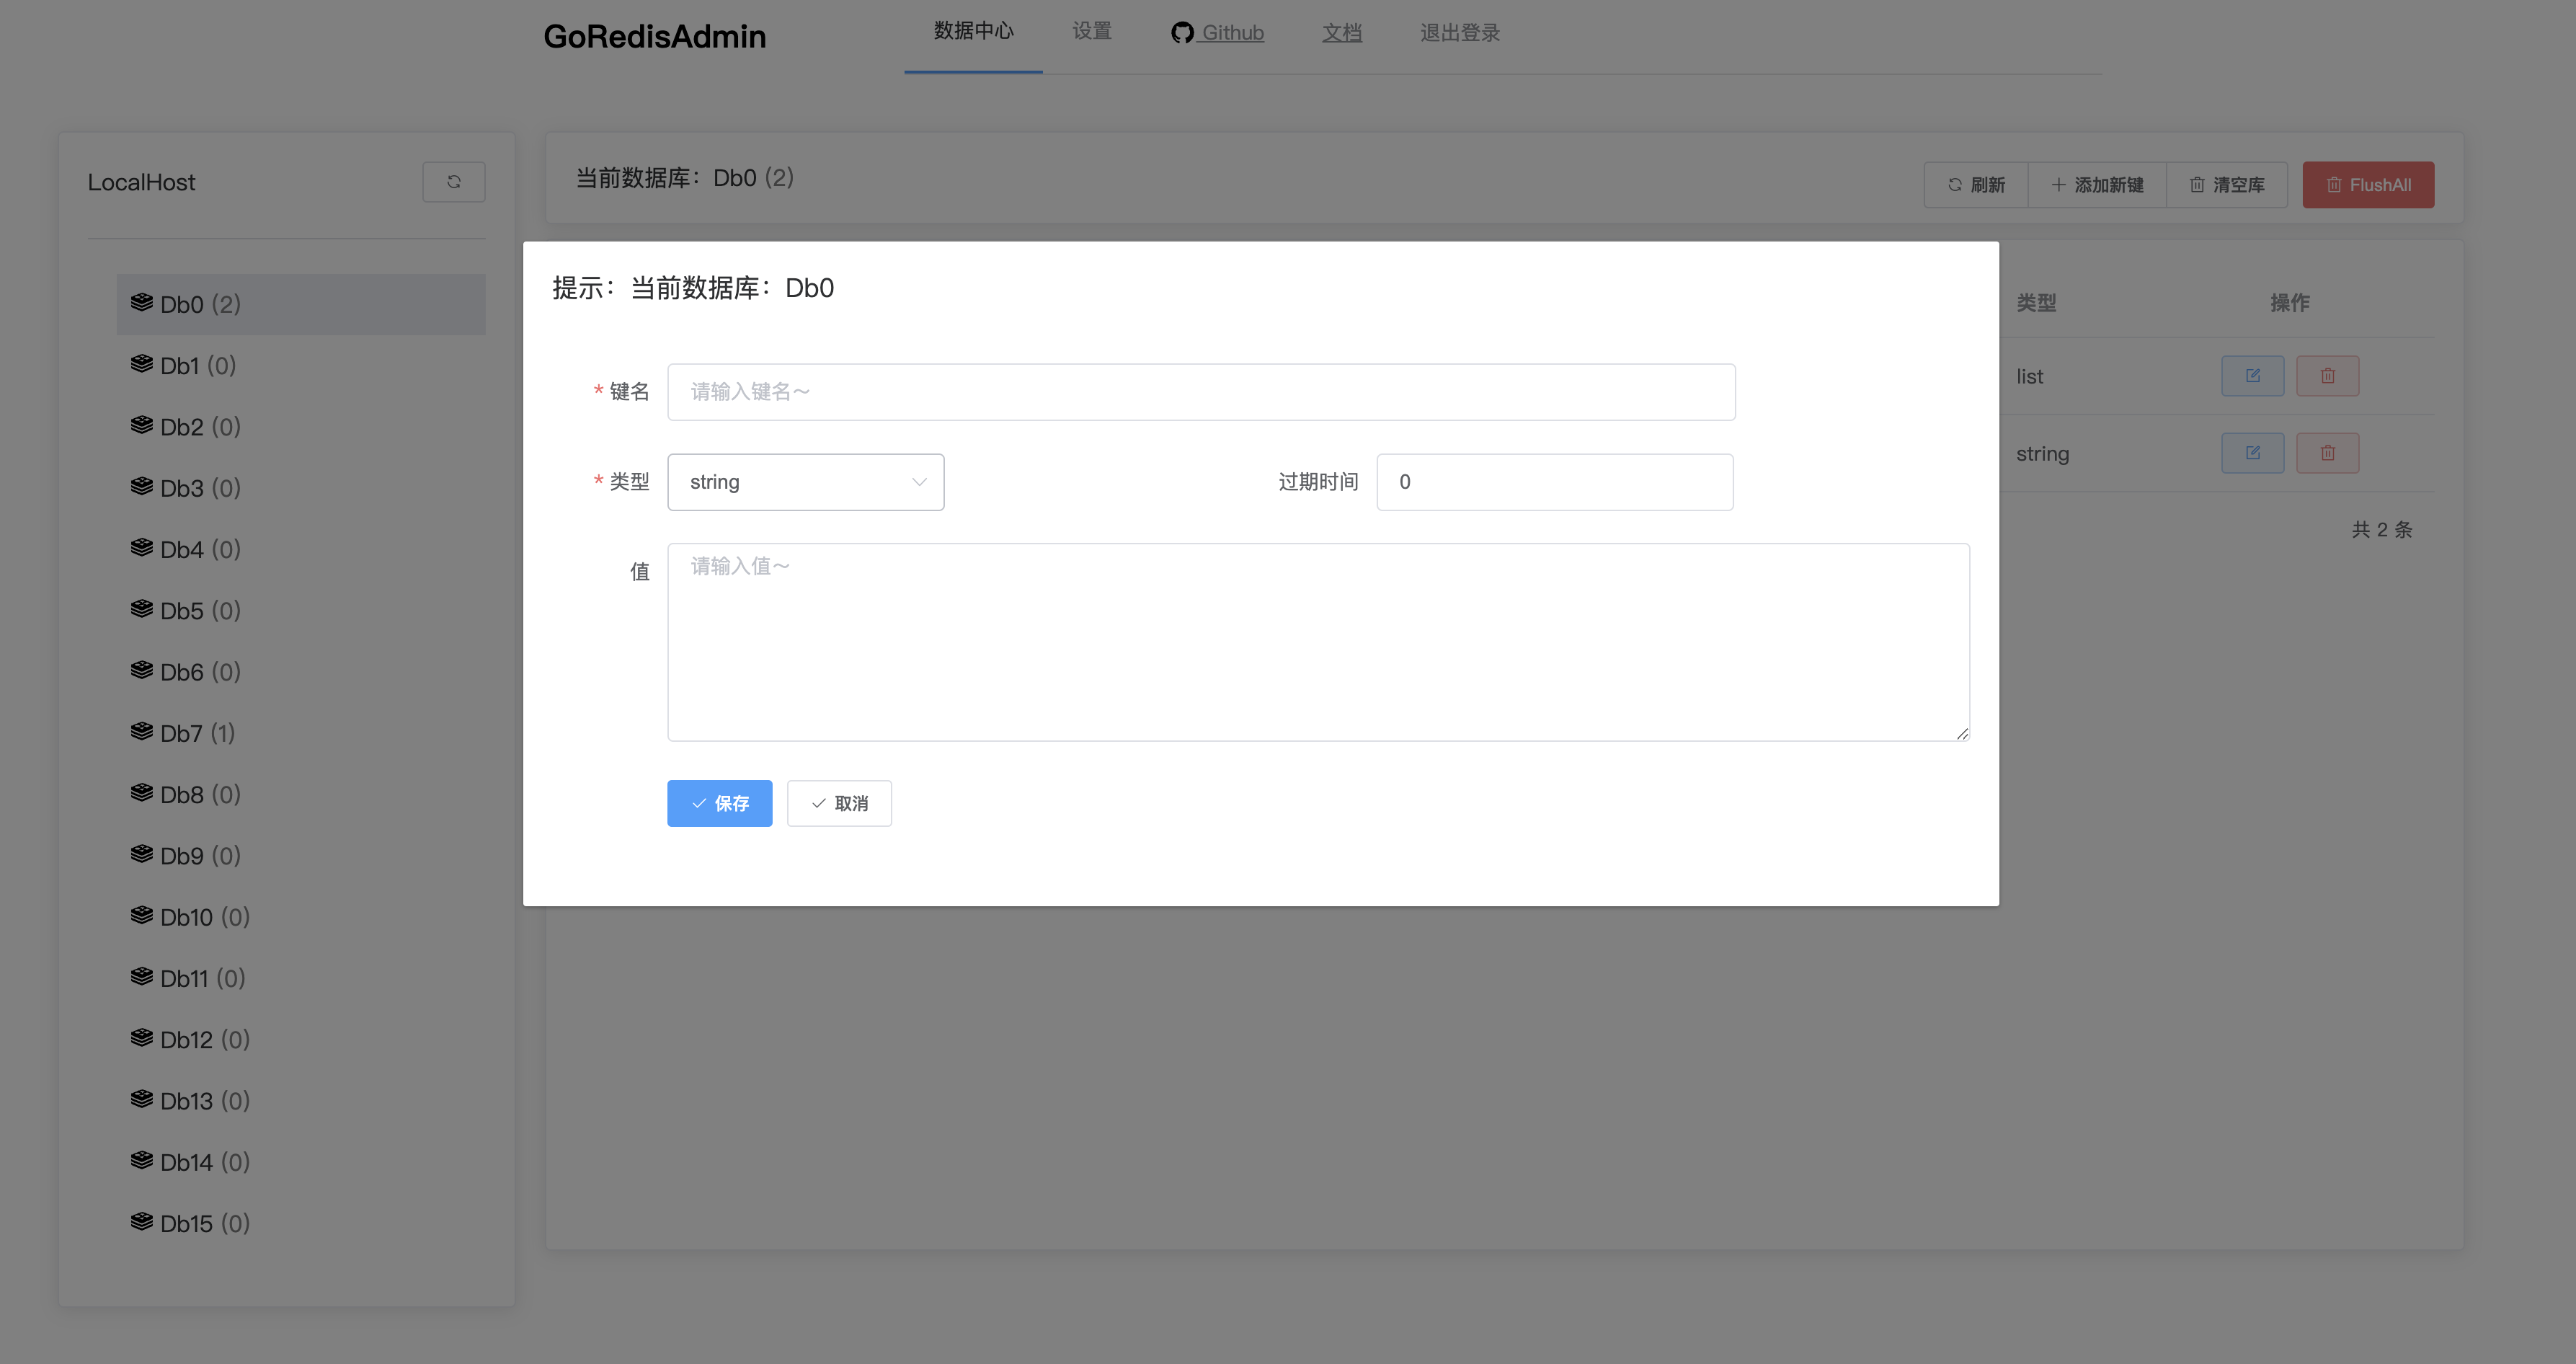
Task: Click database Db13 (0)
Action: click(x=301, y=1100)
